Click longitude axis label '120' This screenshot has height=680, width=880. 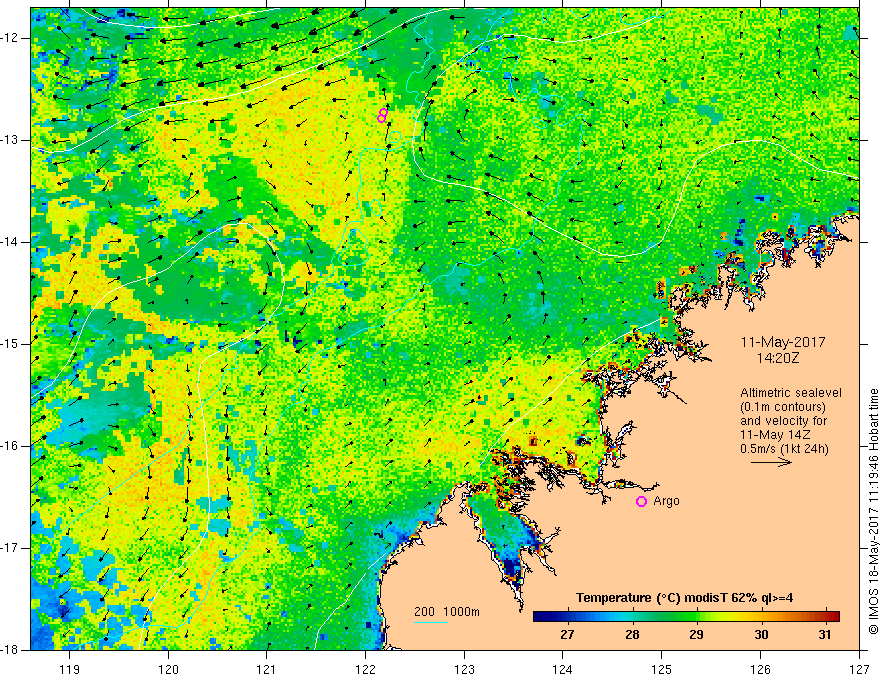point(168,669)
